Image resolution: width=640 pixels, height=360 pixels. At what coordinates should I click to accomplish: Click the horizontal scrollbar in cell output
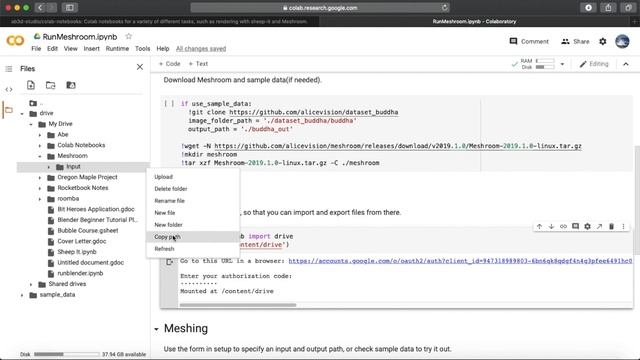click(x=238, y=305)
